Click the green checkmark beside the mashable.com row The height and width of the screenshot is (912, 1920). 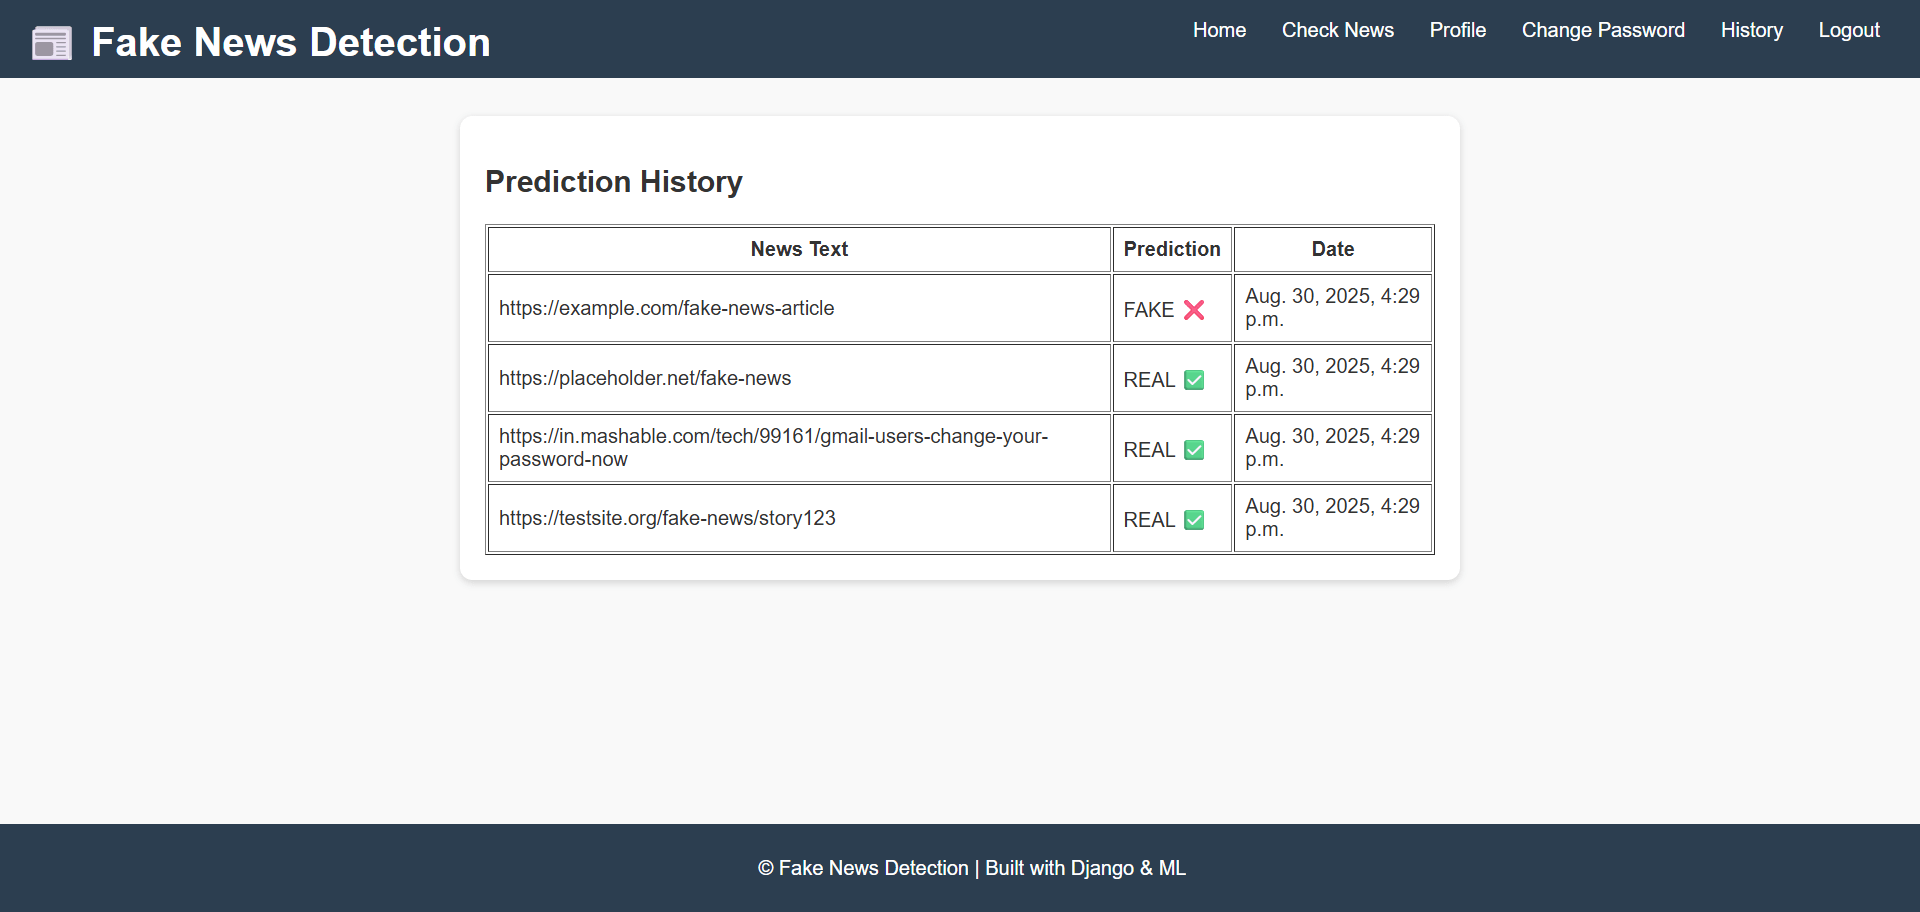[x=1195, y=450]
